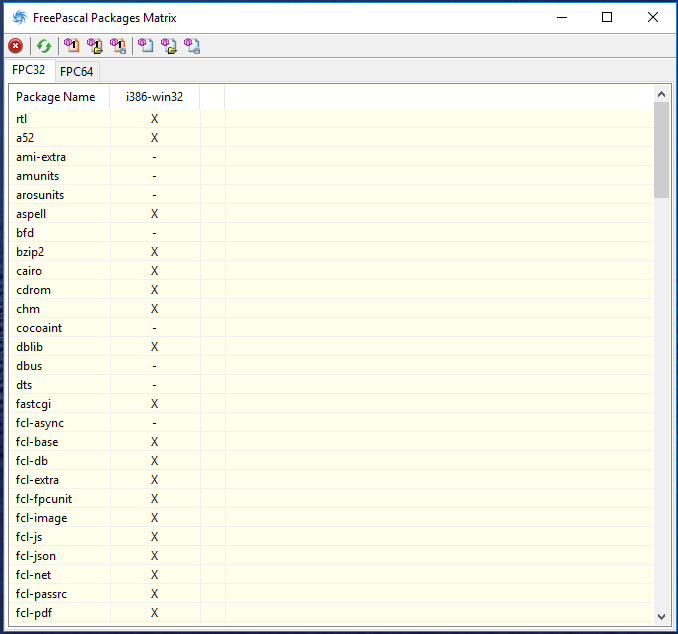Select the bzip2 package name

coord(30,252)
